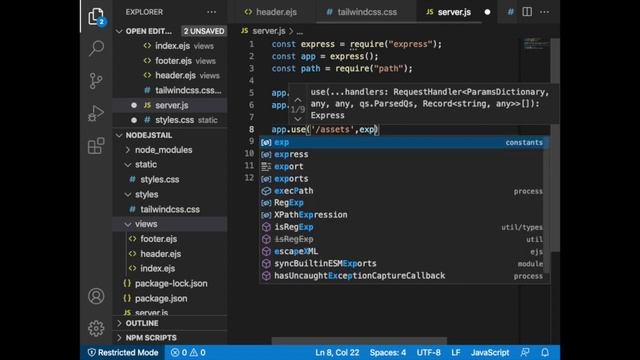Screen dimensions: 640x360
Task: Open Run and Debug view
Action: click(96, 113)
